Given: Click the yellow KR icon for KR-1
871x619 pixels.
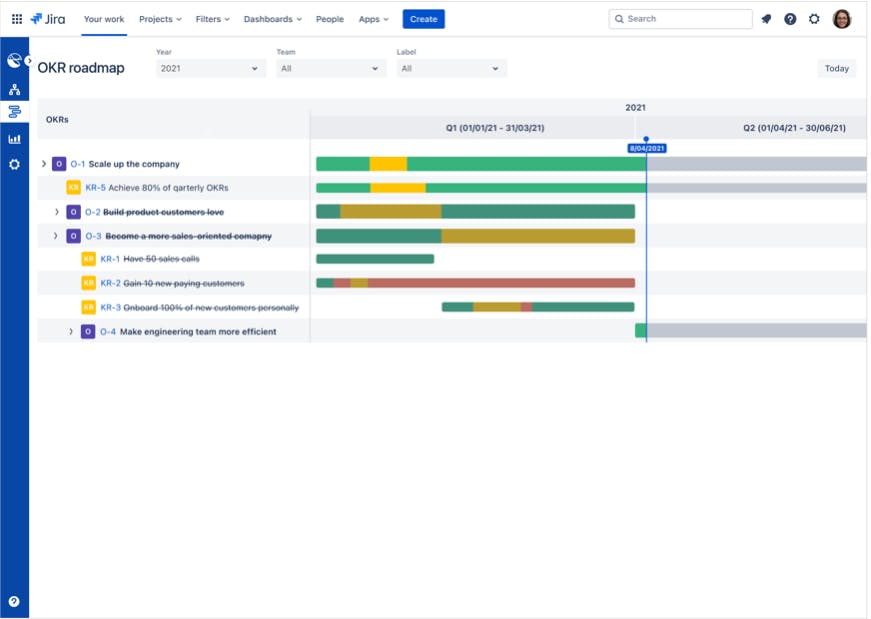Looking at the screenshot, I should coord(88,259).
